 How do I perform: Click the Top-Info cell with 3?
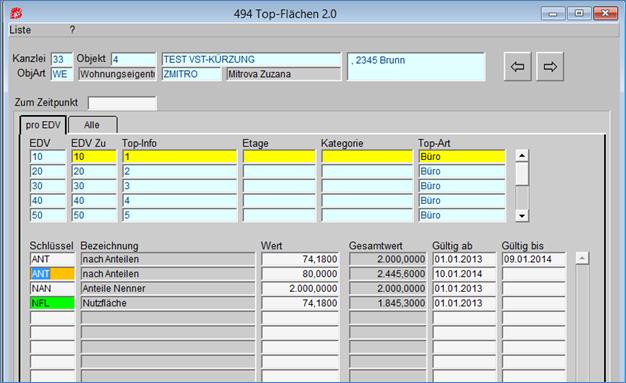pos(180,186)
